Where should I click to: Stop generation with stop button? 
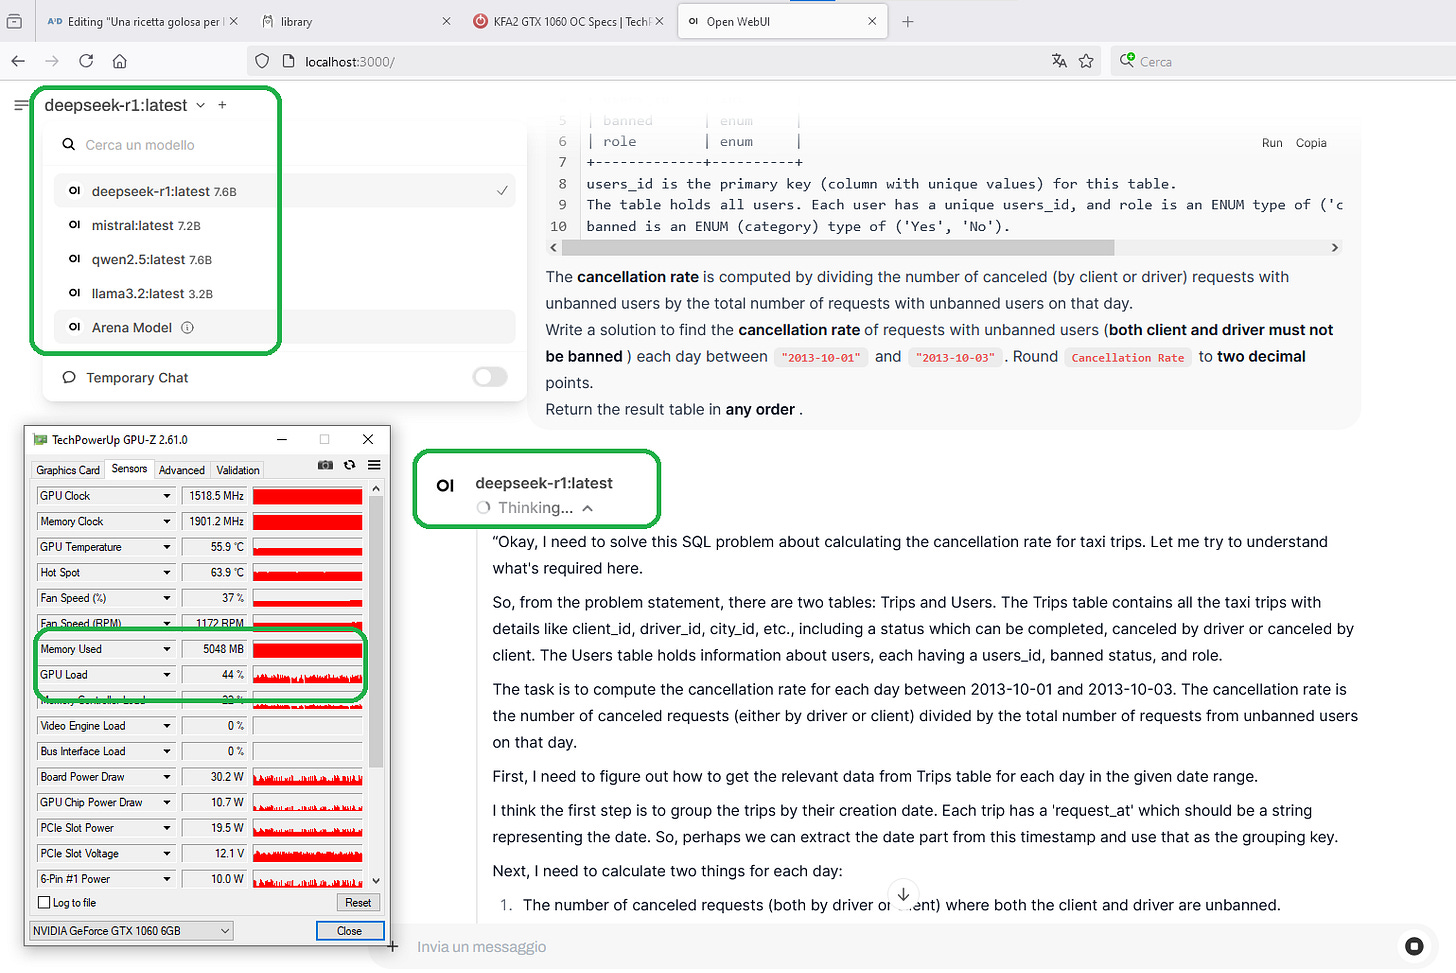(x=1414, y=946)
